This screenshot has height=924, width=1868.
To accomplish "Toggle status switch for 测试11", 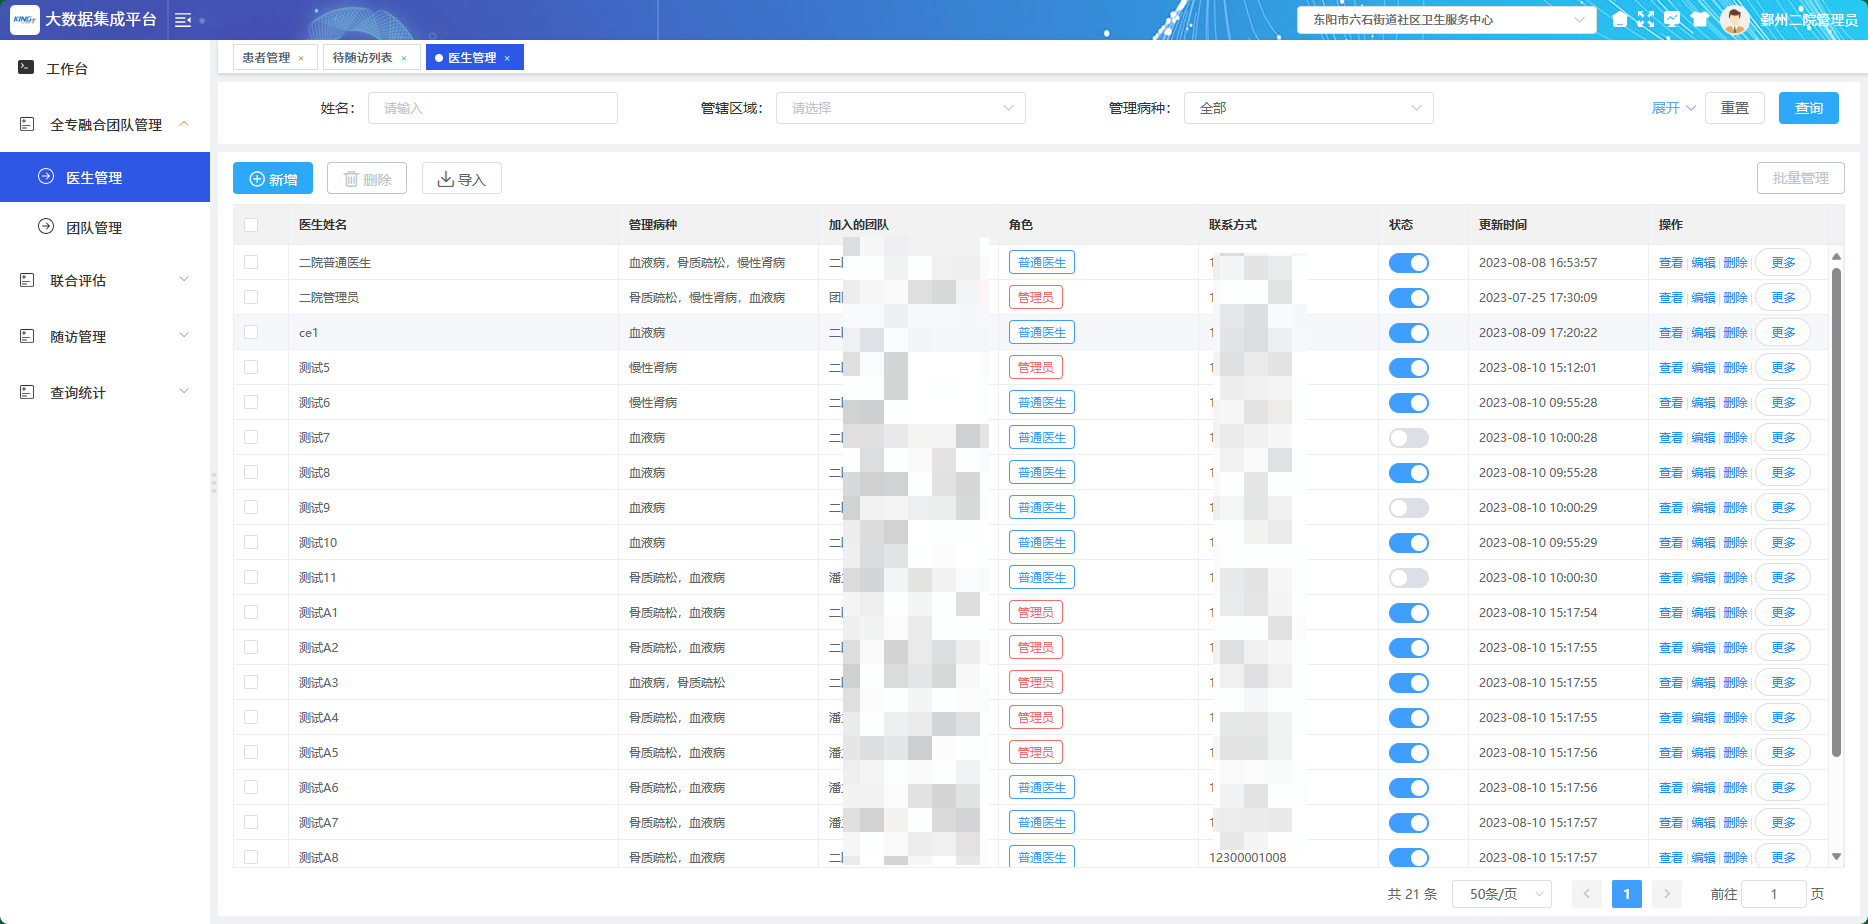I will tap(1409, 578).
